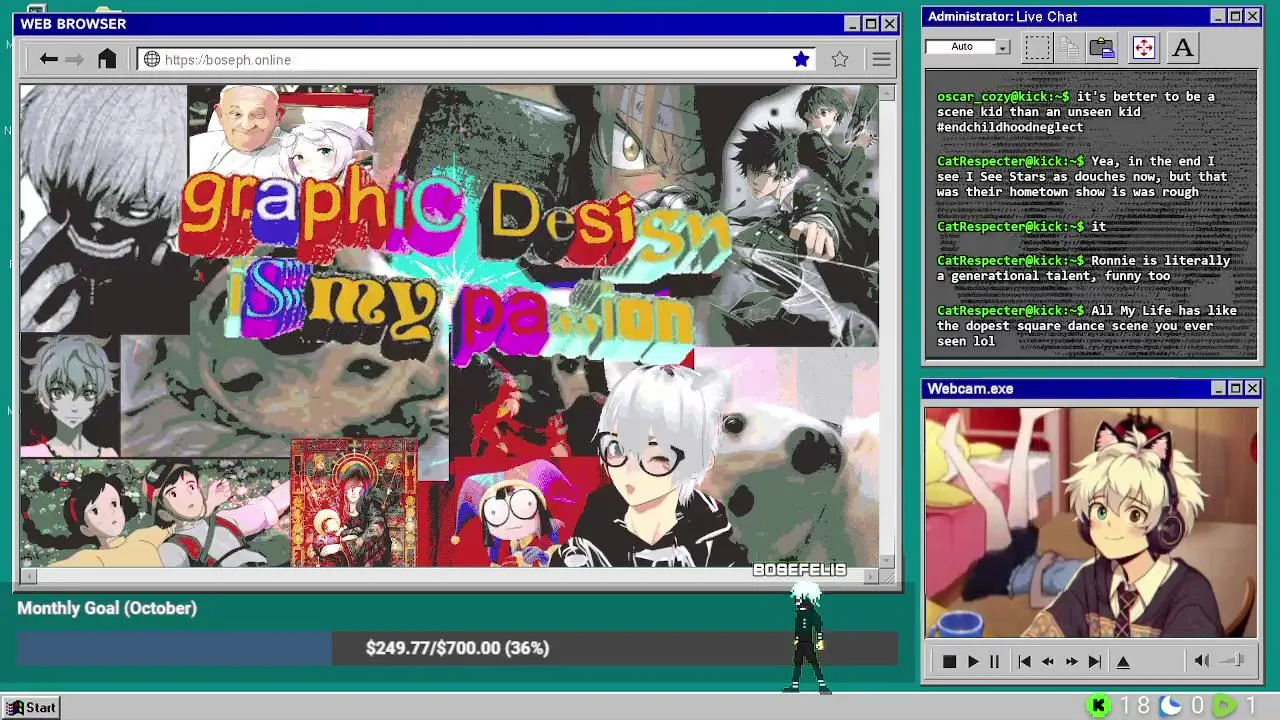The image size is (1280, 720).
Task: Click the browser forward arrow
Action: (75, 59)
